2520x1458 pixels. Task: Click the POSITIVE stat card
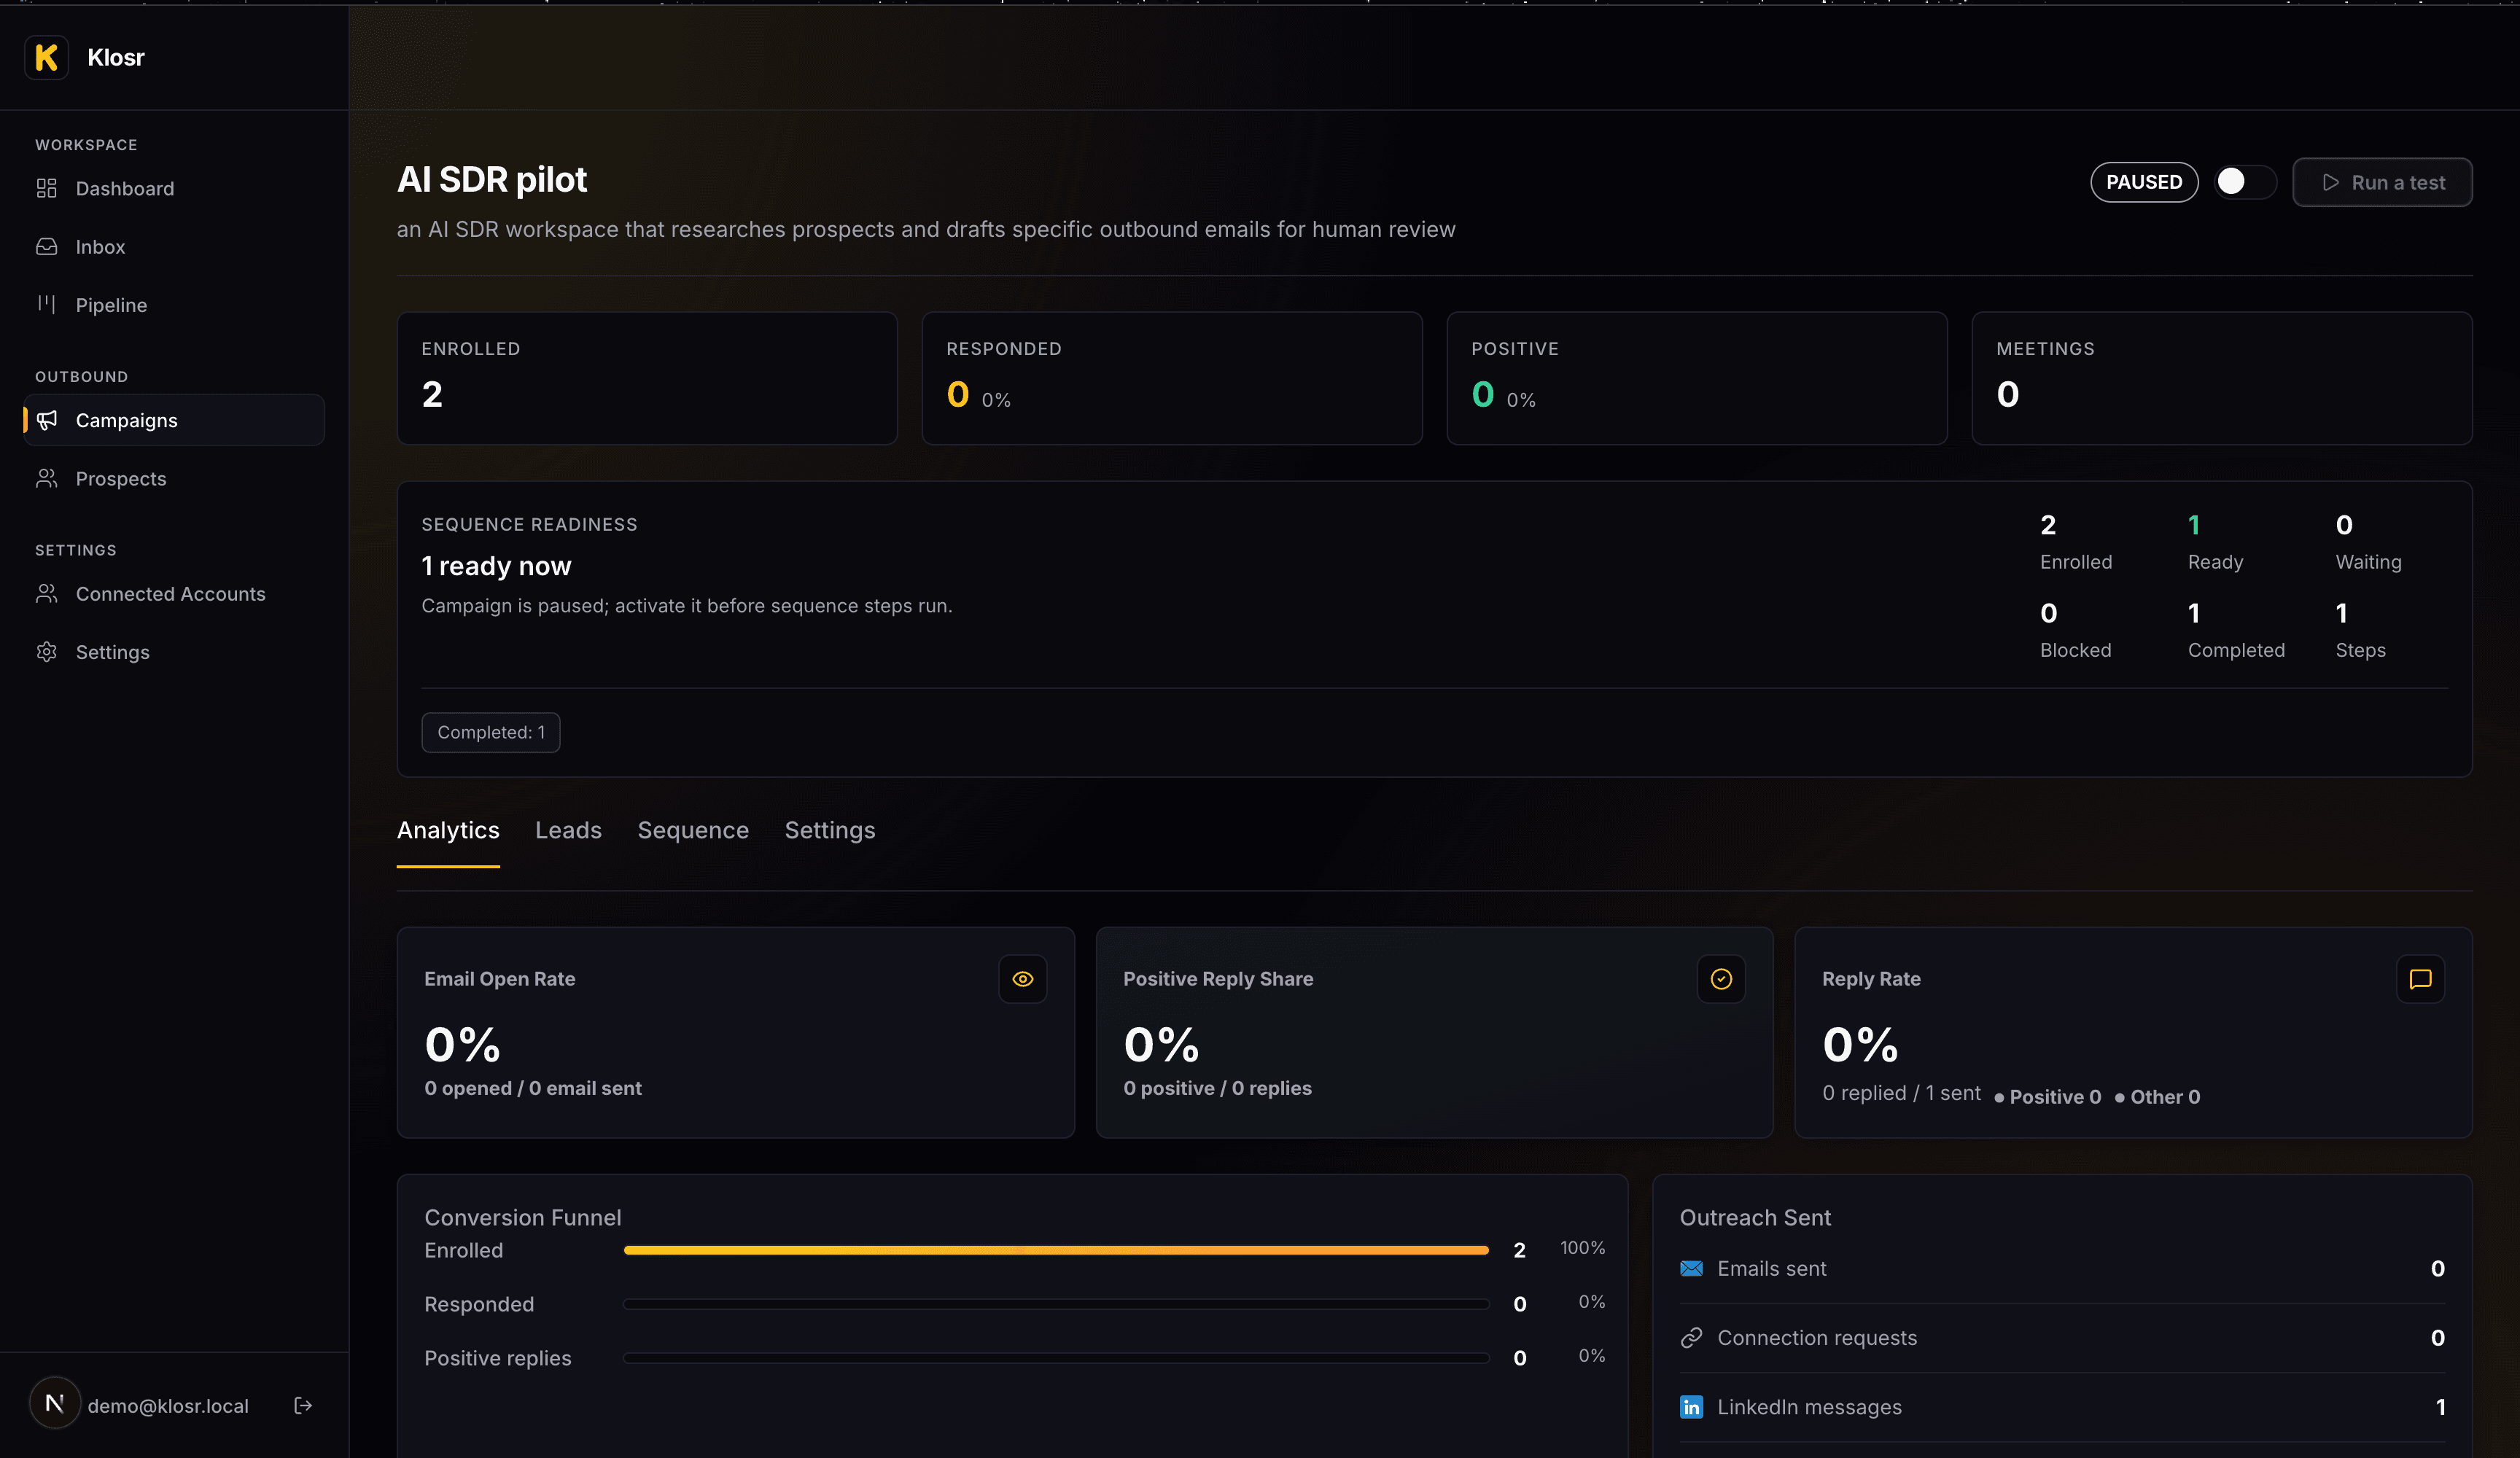coord(1697,378)
